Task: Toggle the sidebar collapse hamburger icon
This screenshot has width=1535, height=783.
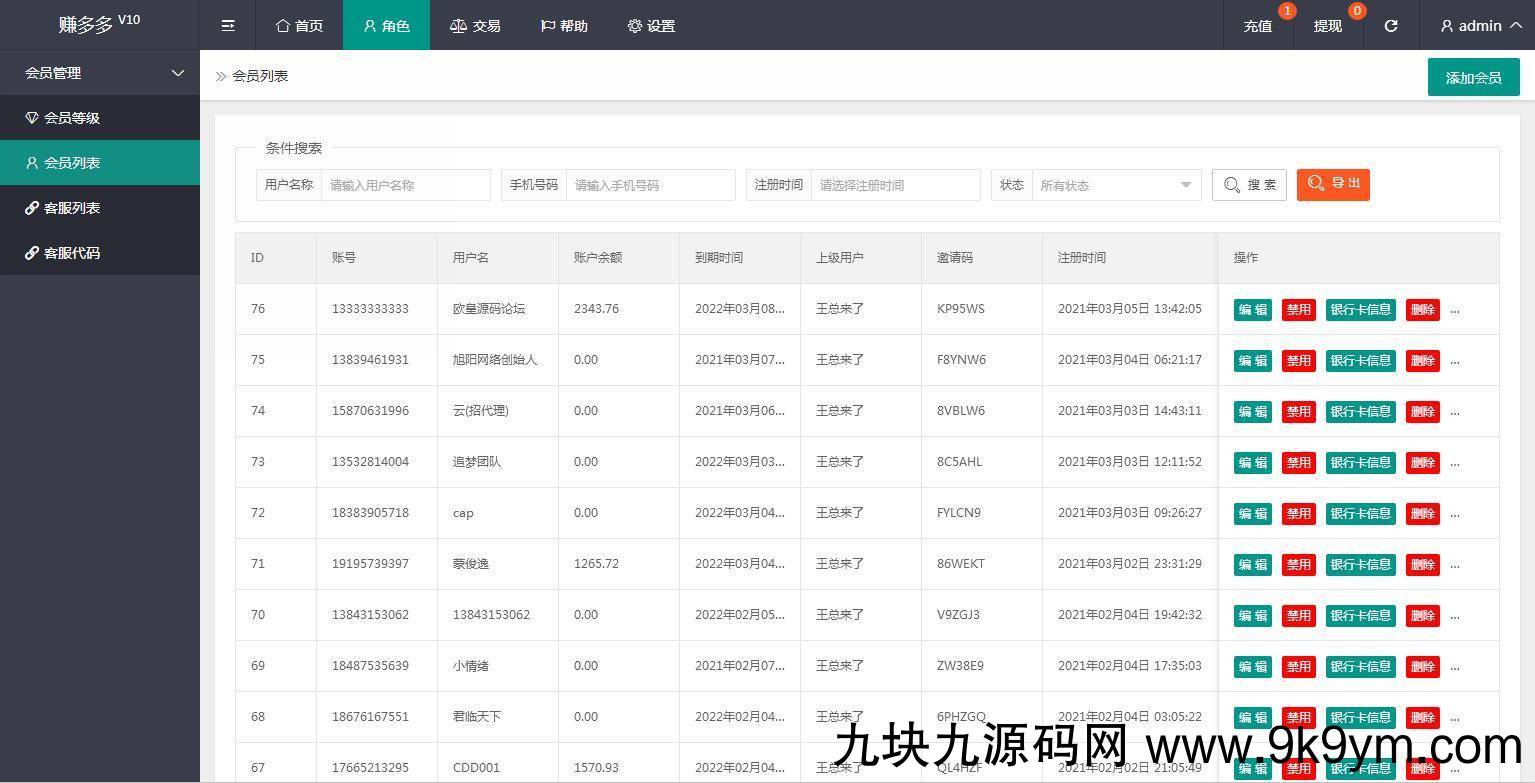Action: click(x=228, y=26)
